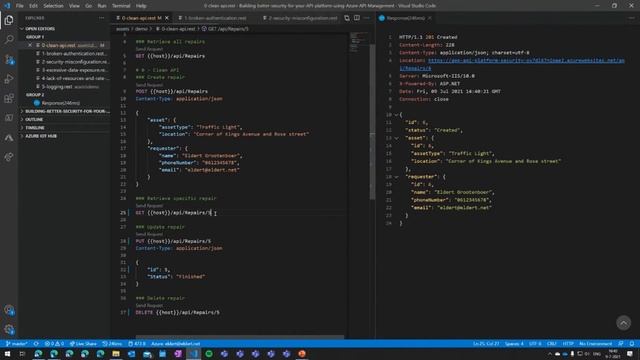Open the Live Share view icon
The height and width of the screenshot is (360, 640).
pyautogui.click(x=9, y=157)
